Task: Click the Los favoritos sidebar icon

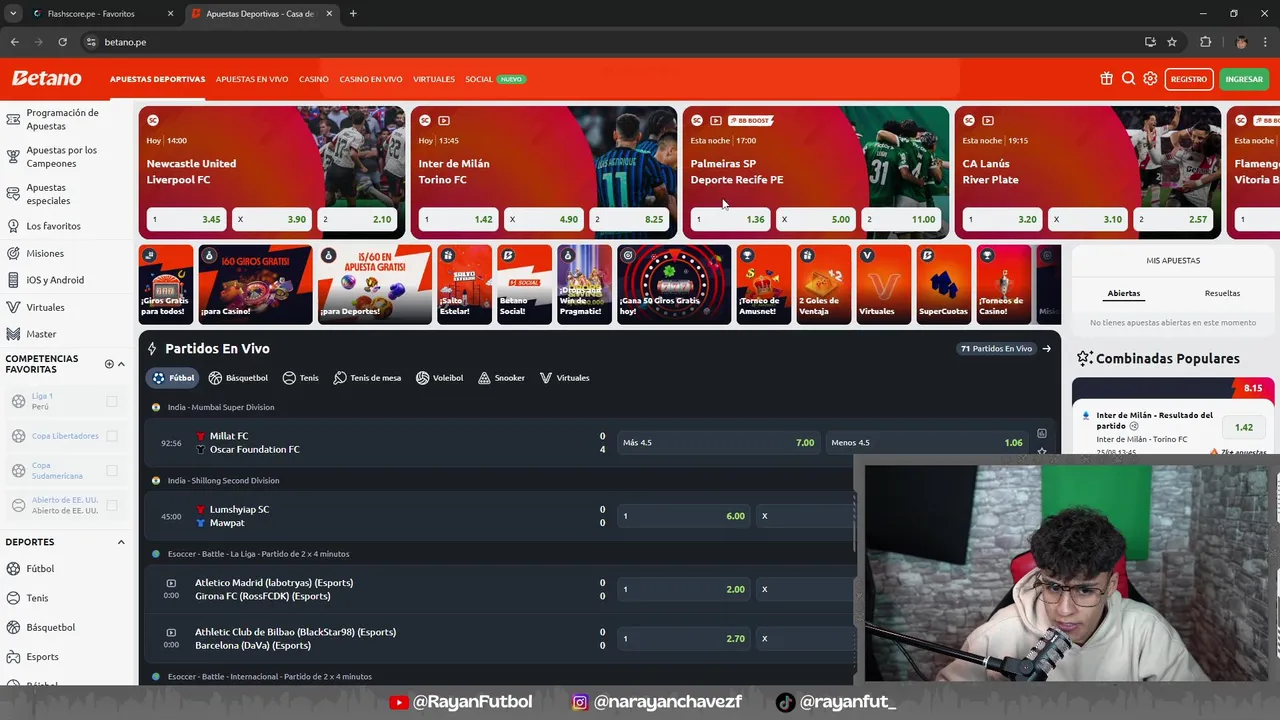Action: coord(13,226)
